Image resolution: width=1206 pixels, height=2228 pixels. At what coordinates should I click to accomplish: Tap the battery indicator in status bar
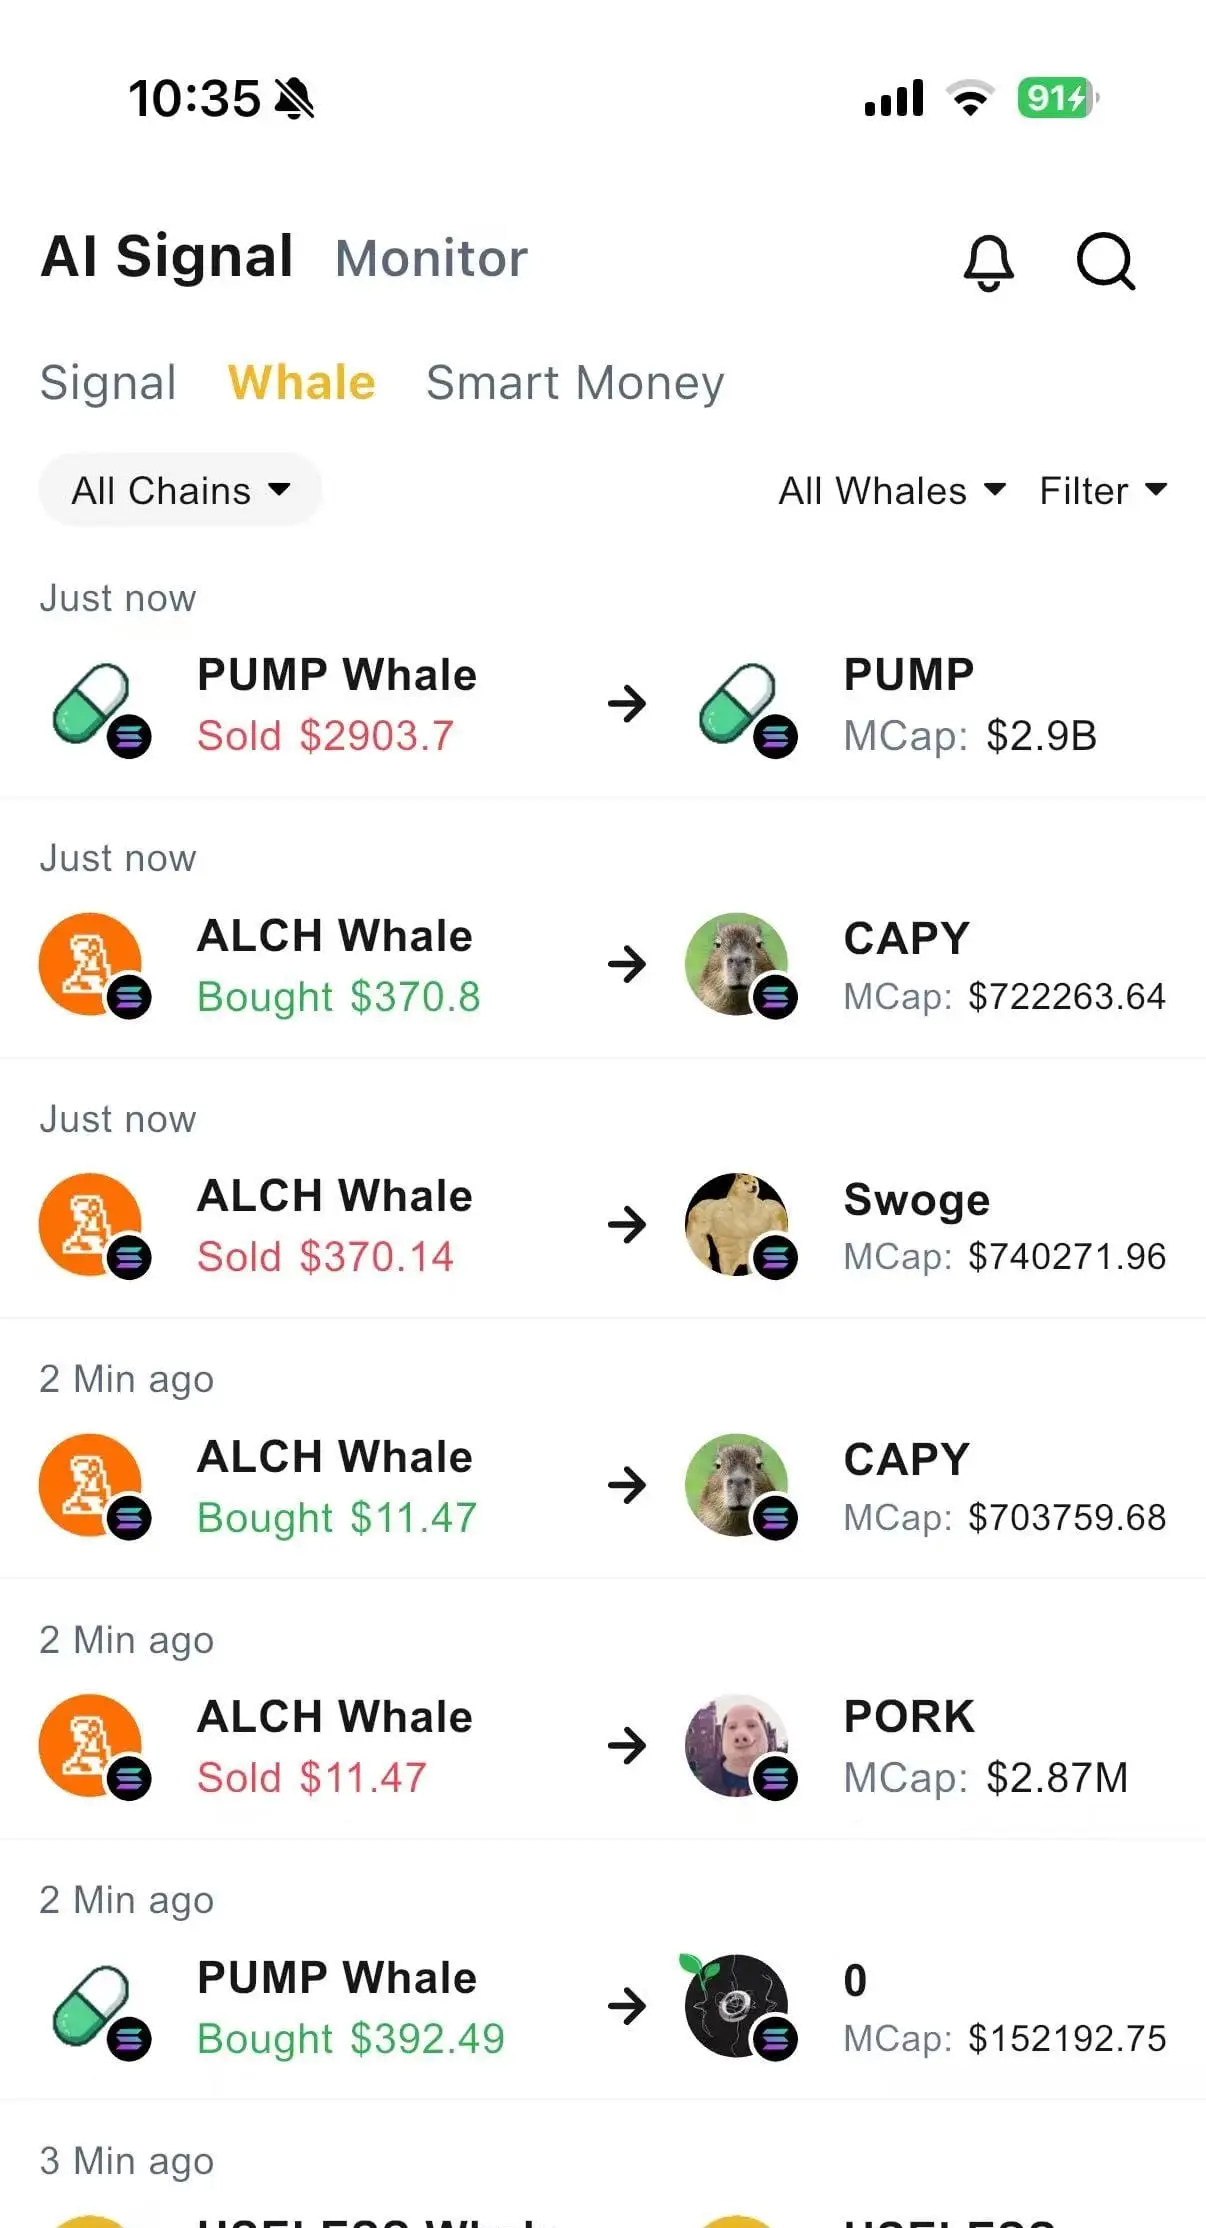[x=1058, y=98]
